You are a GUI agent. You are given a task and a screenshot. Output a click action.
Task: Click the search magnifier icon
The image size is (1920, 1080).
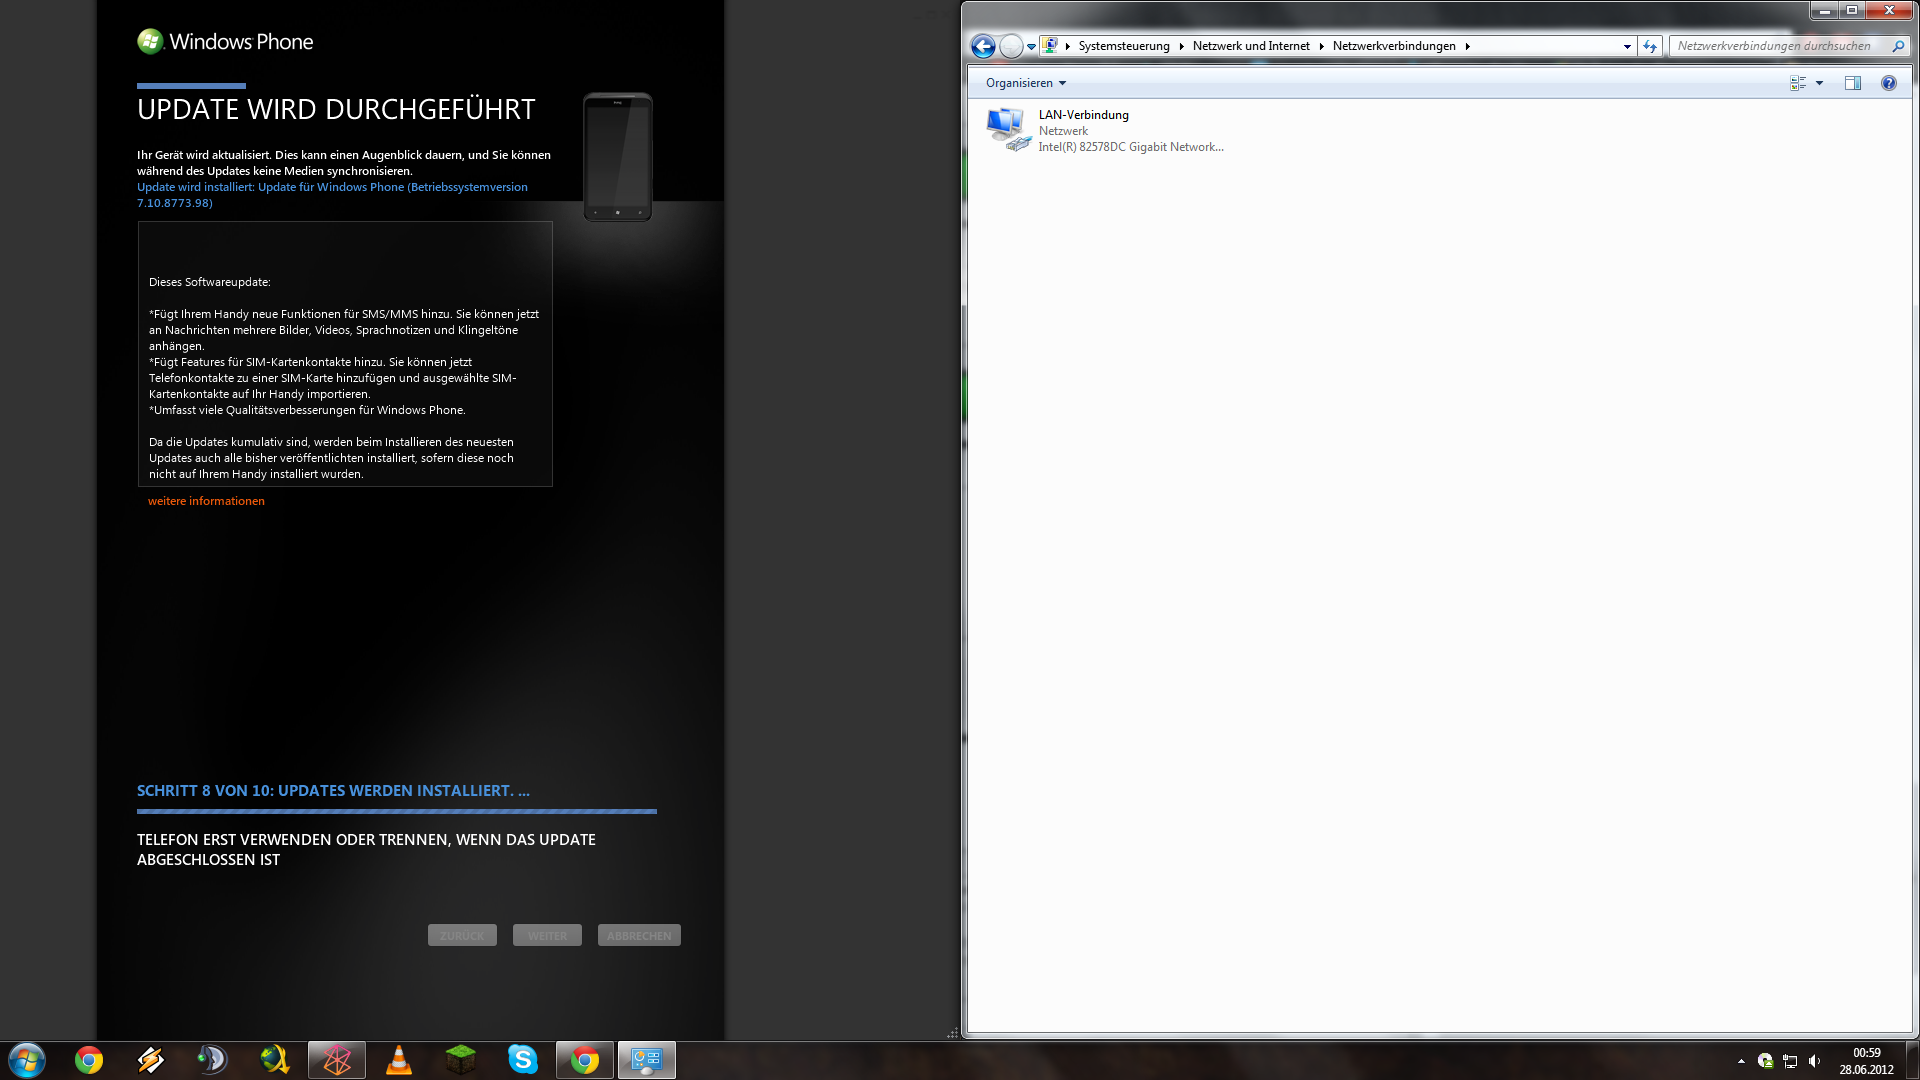click(1897, 46)
